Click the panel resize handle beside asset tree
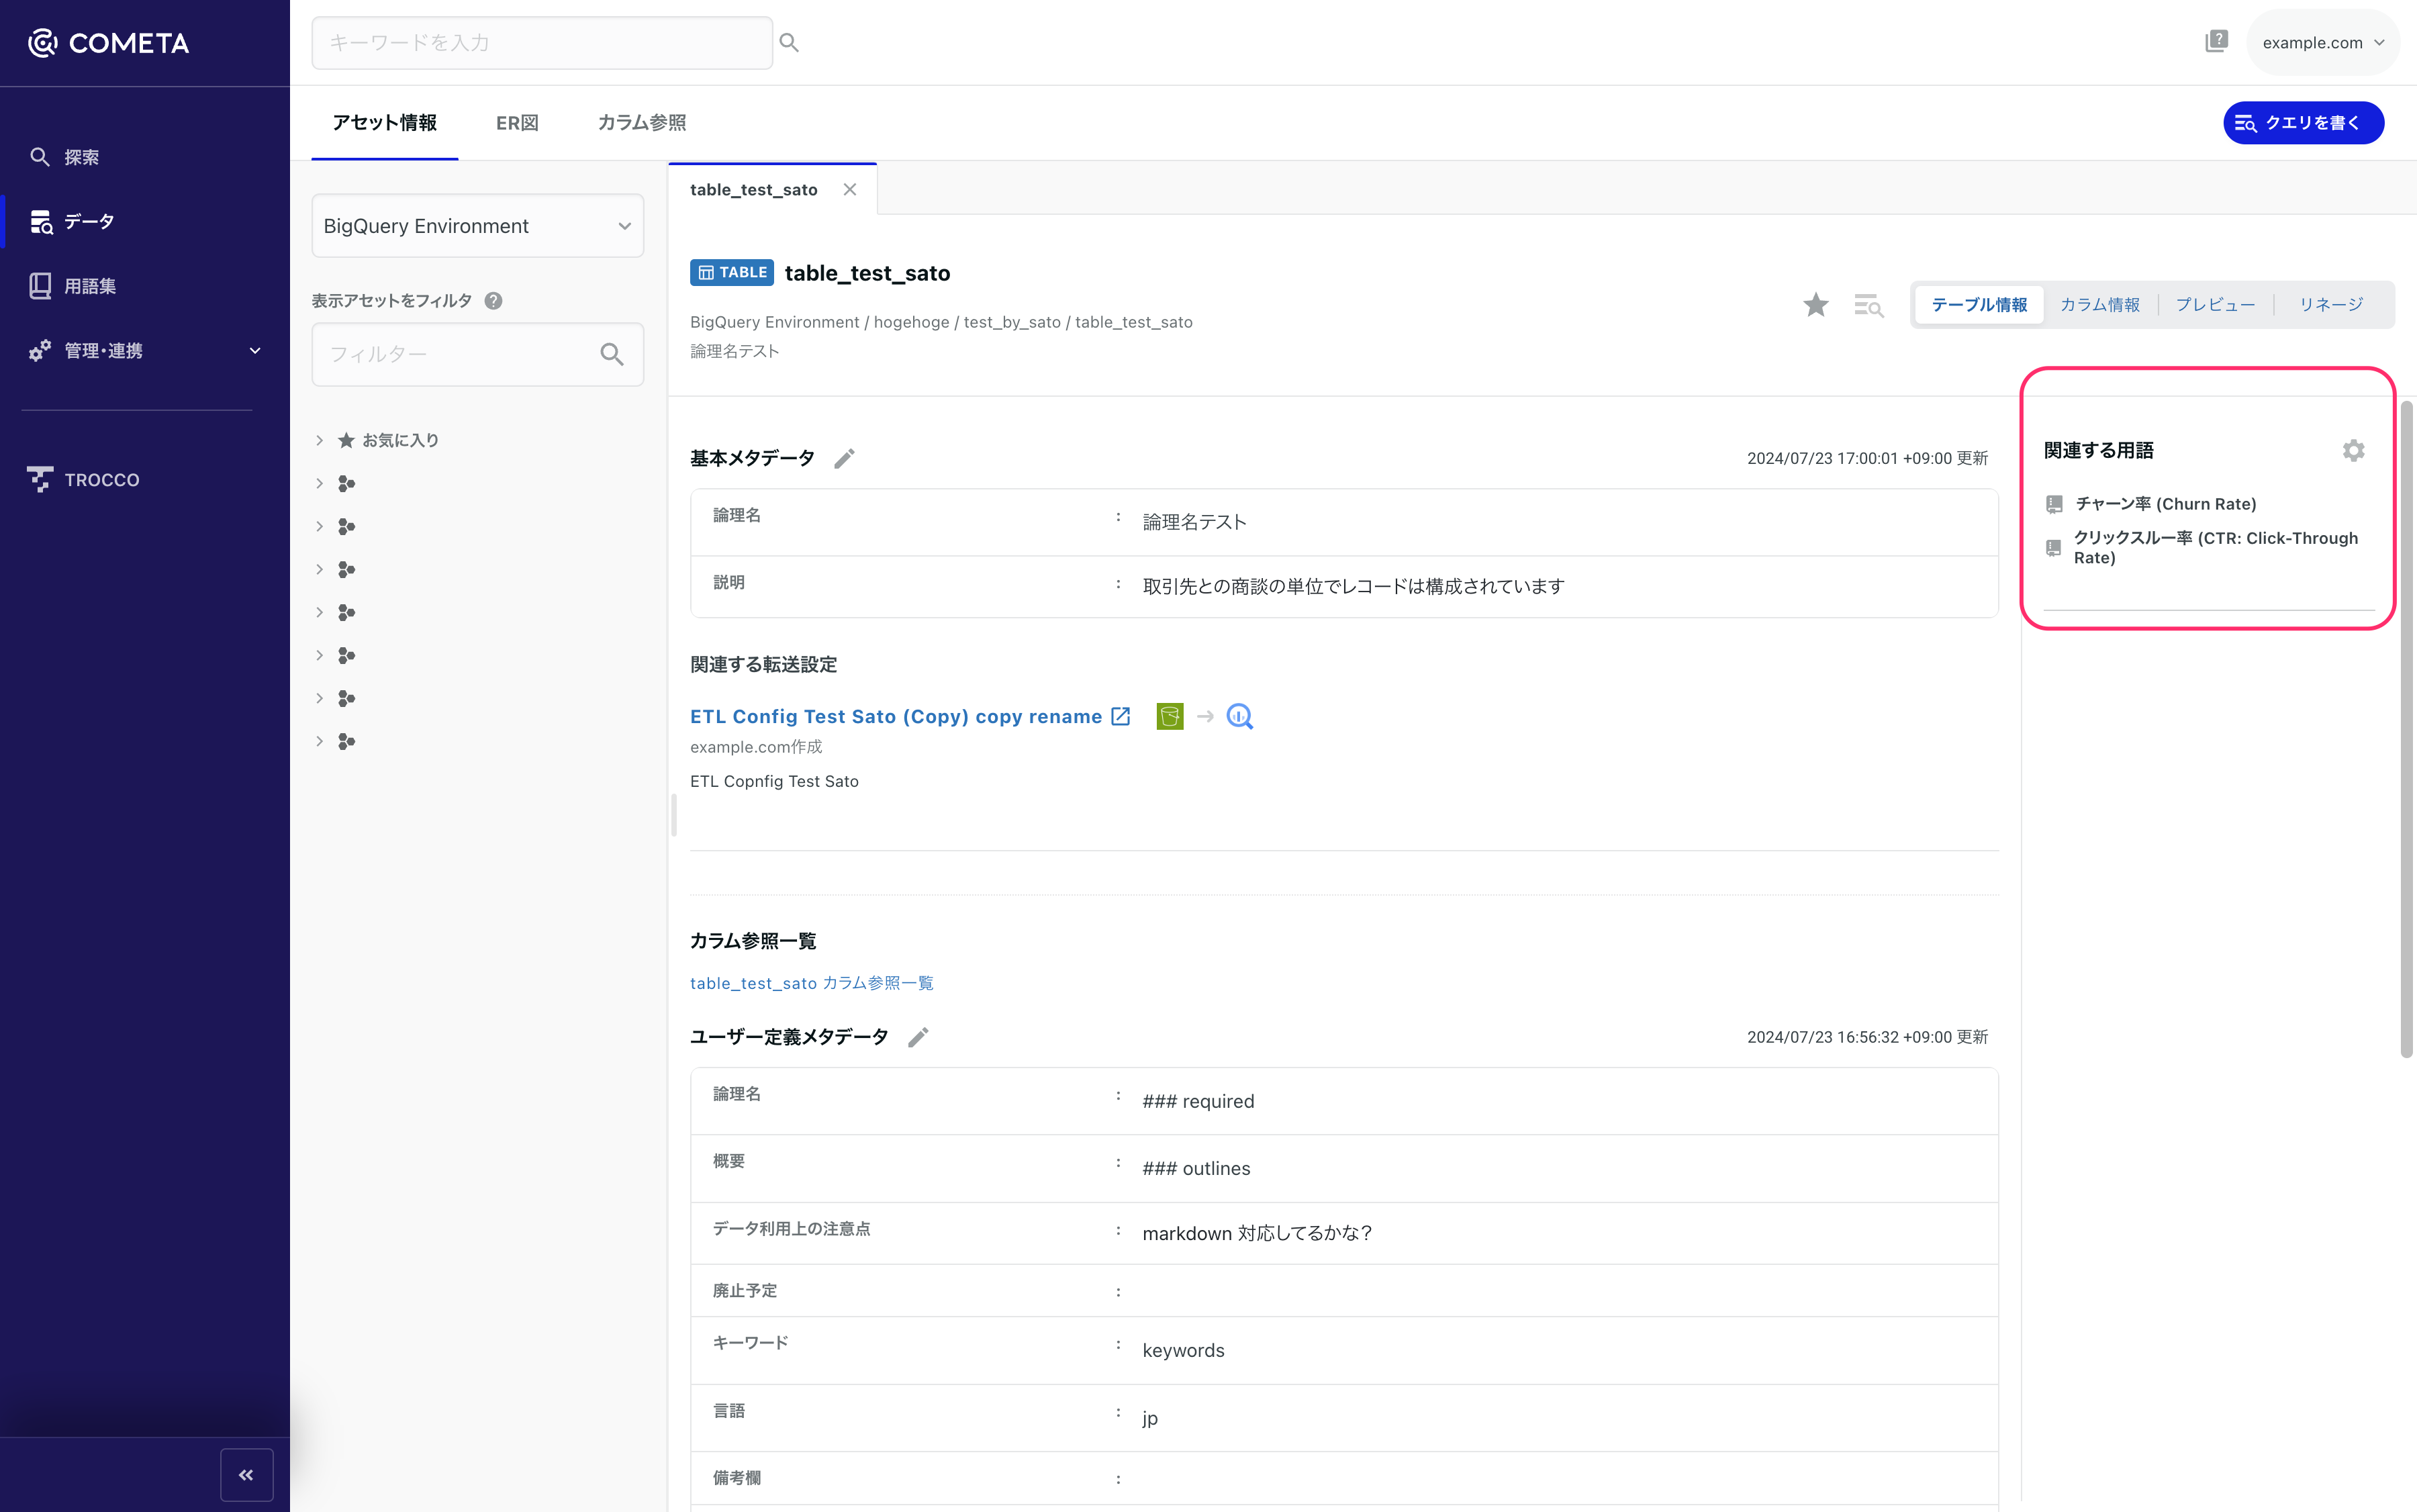2417x1512 pixels. tap(674, 815)
